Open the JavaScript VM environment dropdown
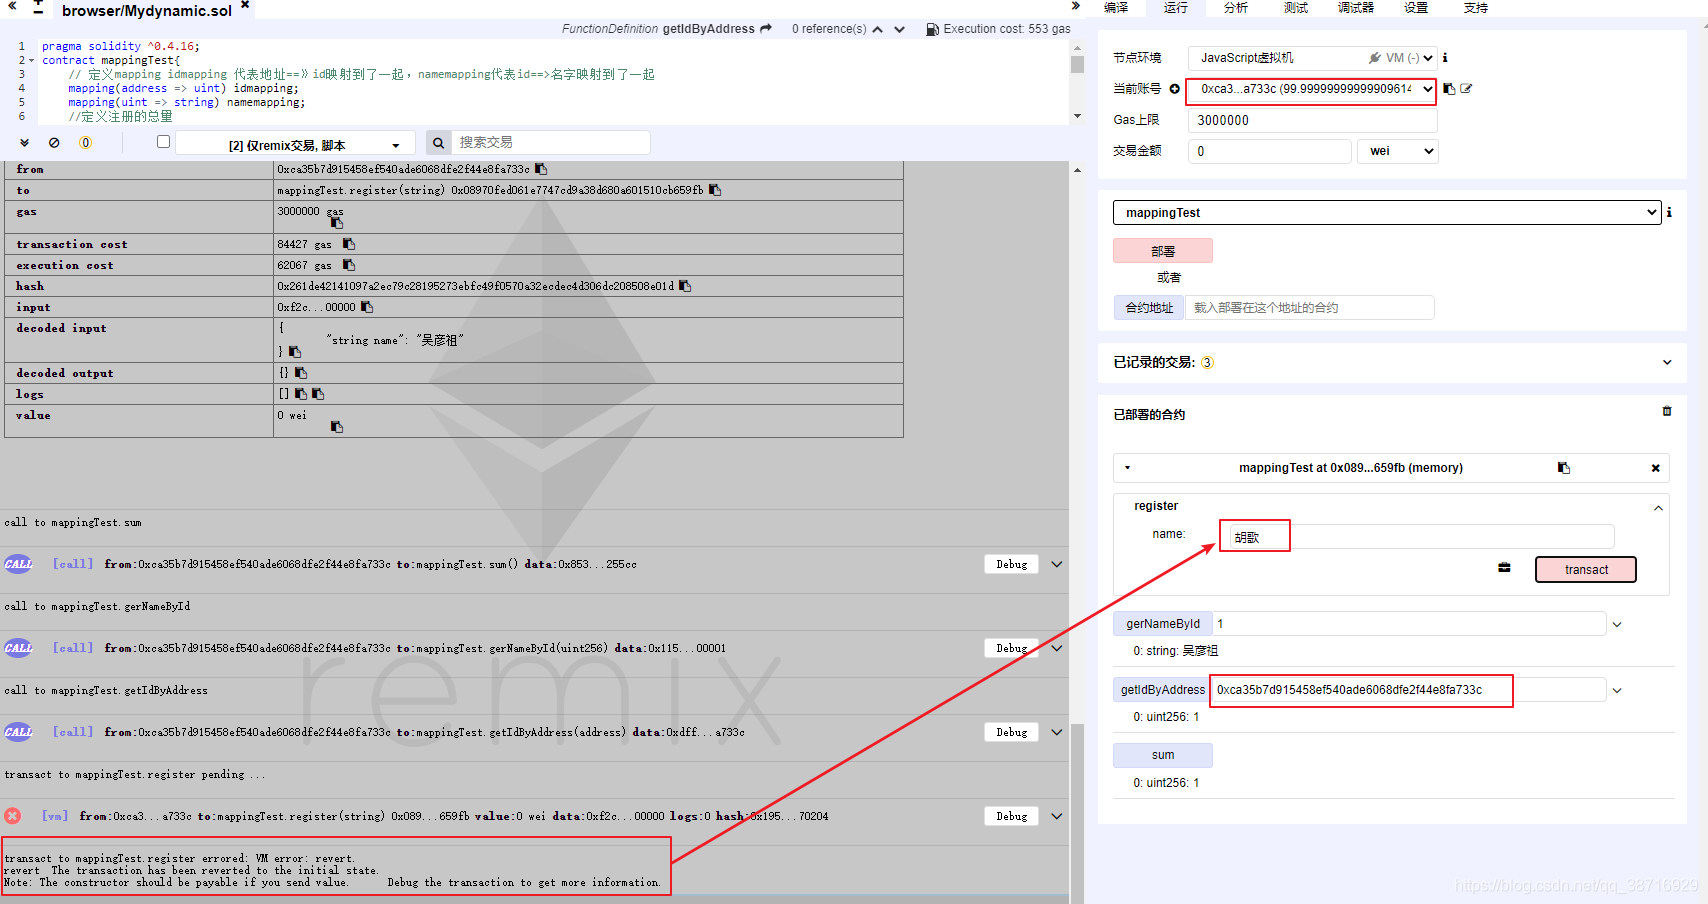 1313,58
